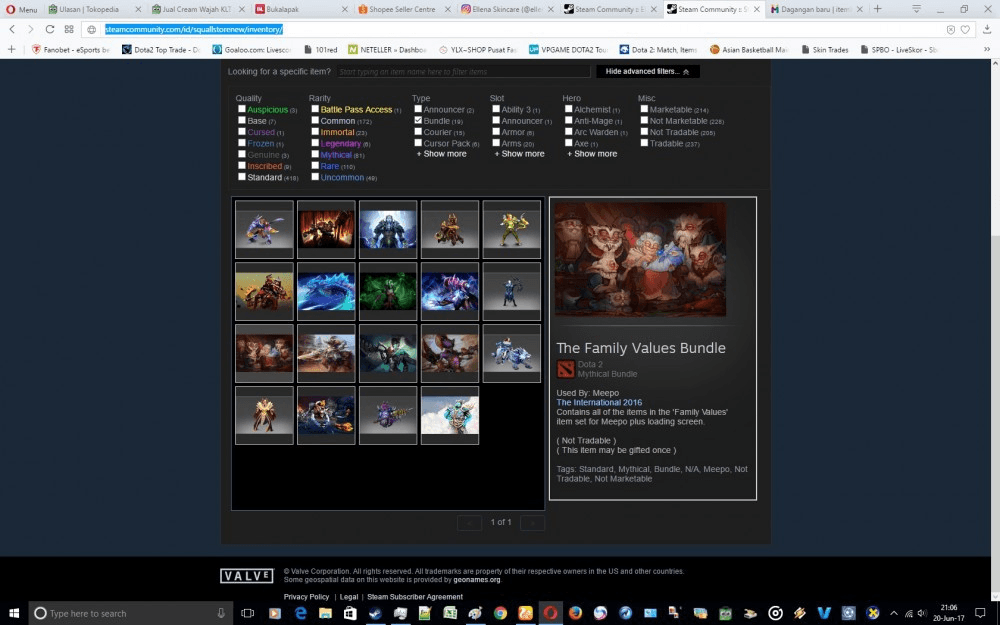The image size is (1000, 625).
Task: Open the Legal footer link
Action: (x=349, y=597)
